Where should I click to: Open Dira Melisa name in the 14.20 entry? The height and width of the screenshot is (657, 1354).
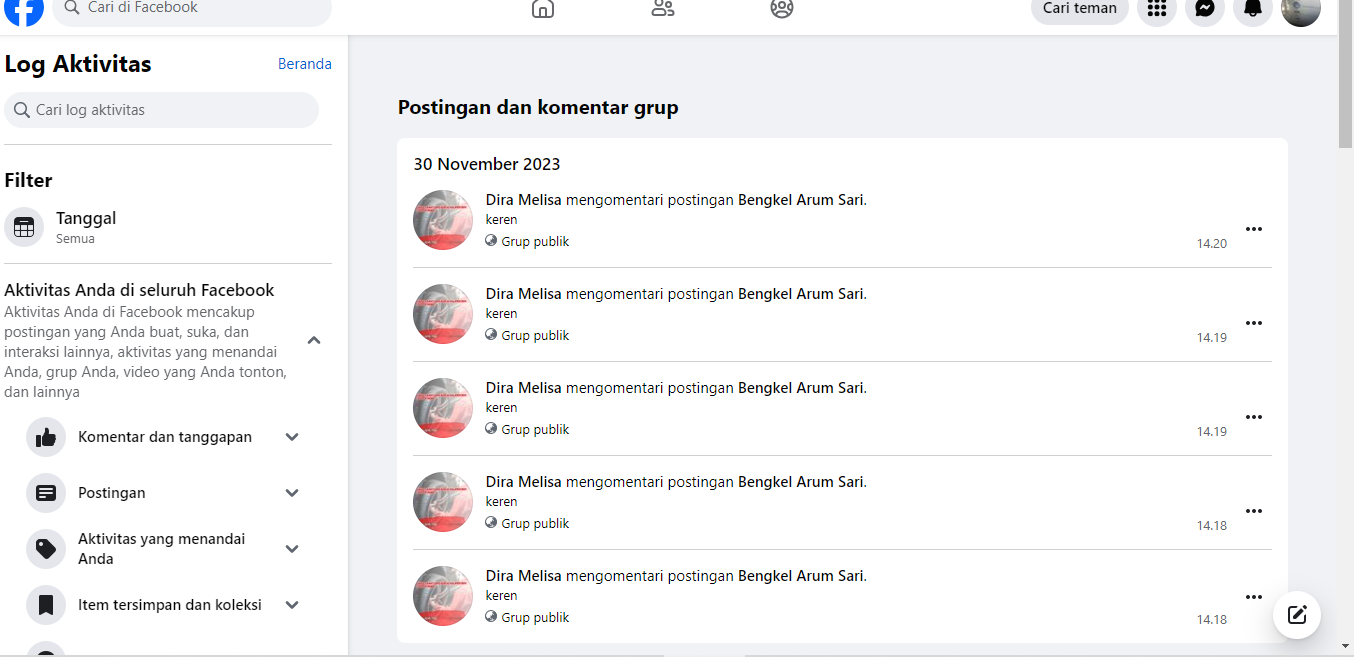pyautogui.click(x=524, y=200)
